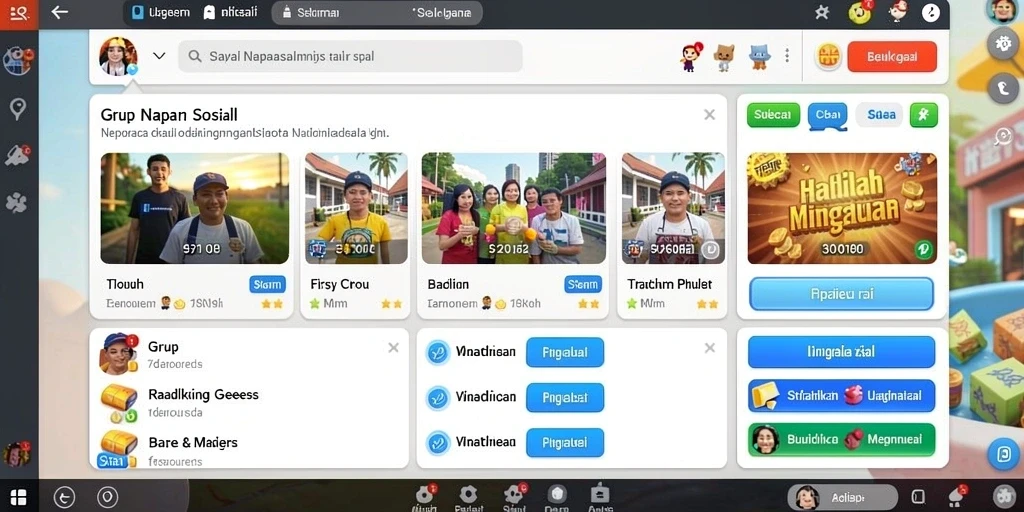Expand the chevron next to profile avatar

(159, 56)
